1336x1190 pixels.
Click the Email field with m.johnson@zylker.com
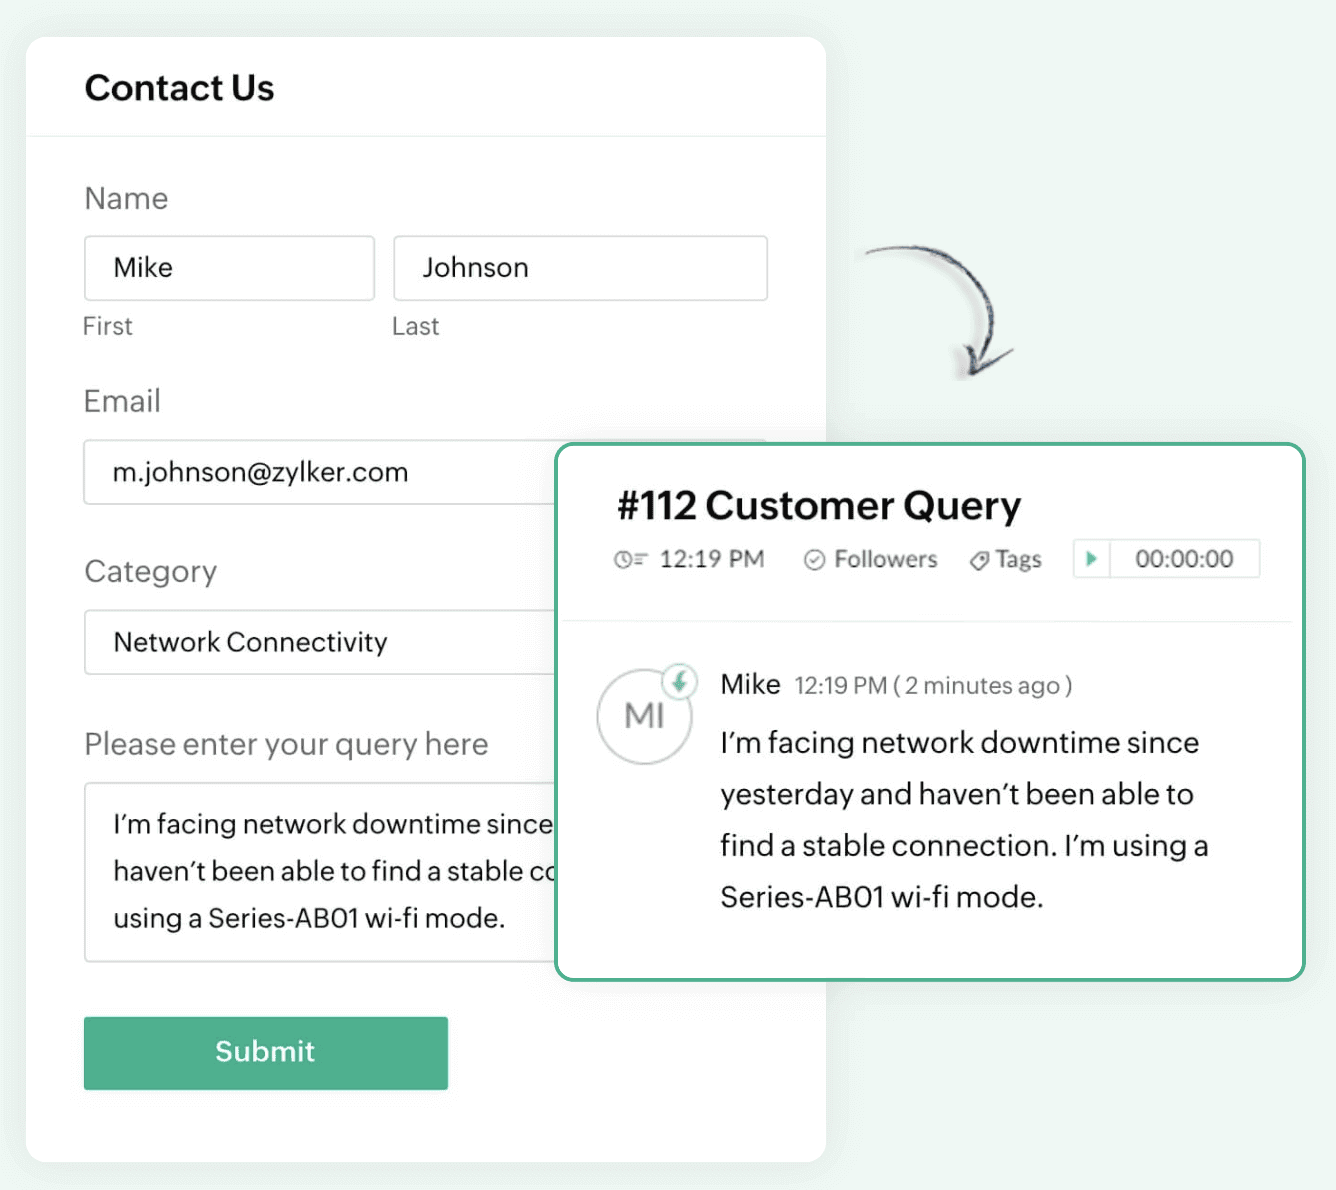(320, 472)
